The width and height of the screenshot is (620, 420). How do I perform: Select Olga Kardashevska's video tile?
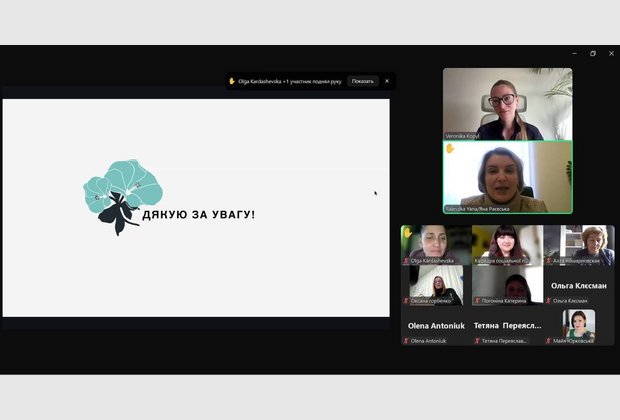pyautogui.click(x=436, y=245)
